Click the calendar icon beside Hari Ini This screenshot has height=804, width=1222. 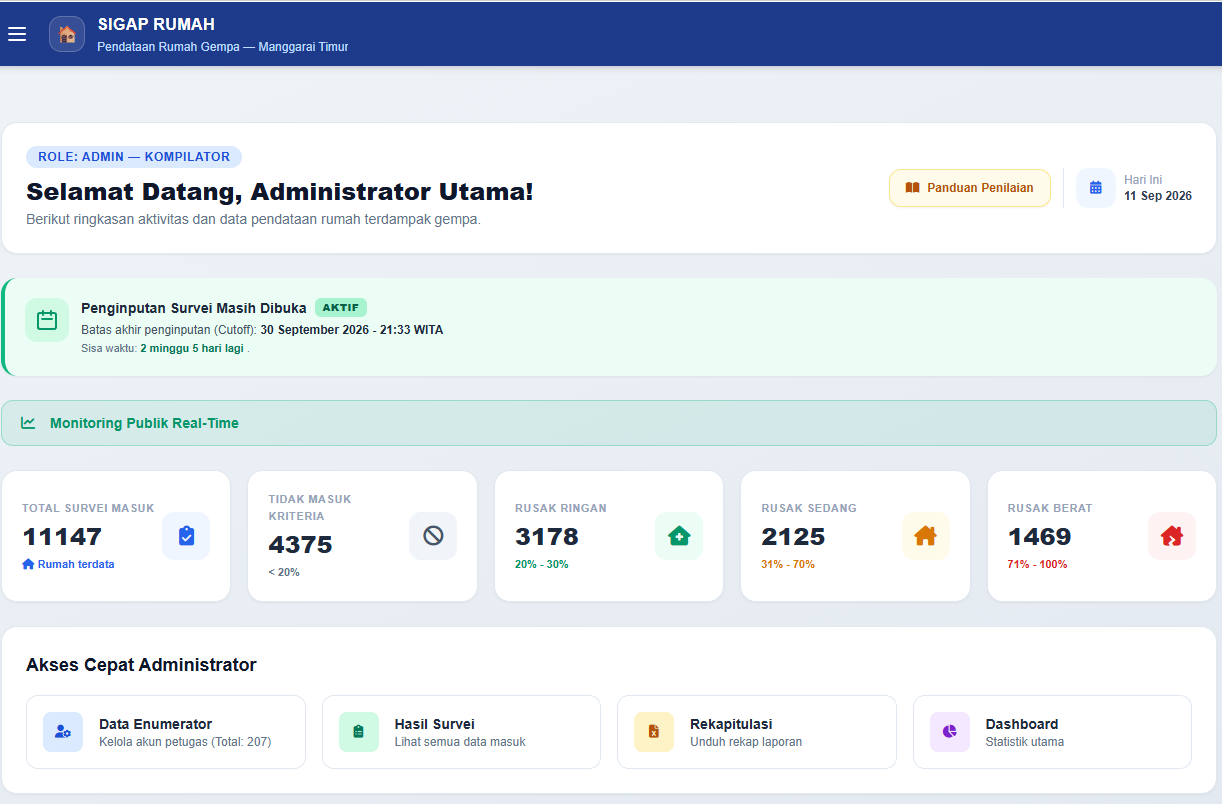[1096, 188]
